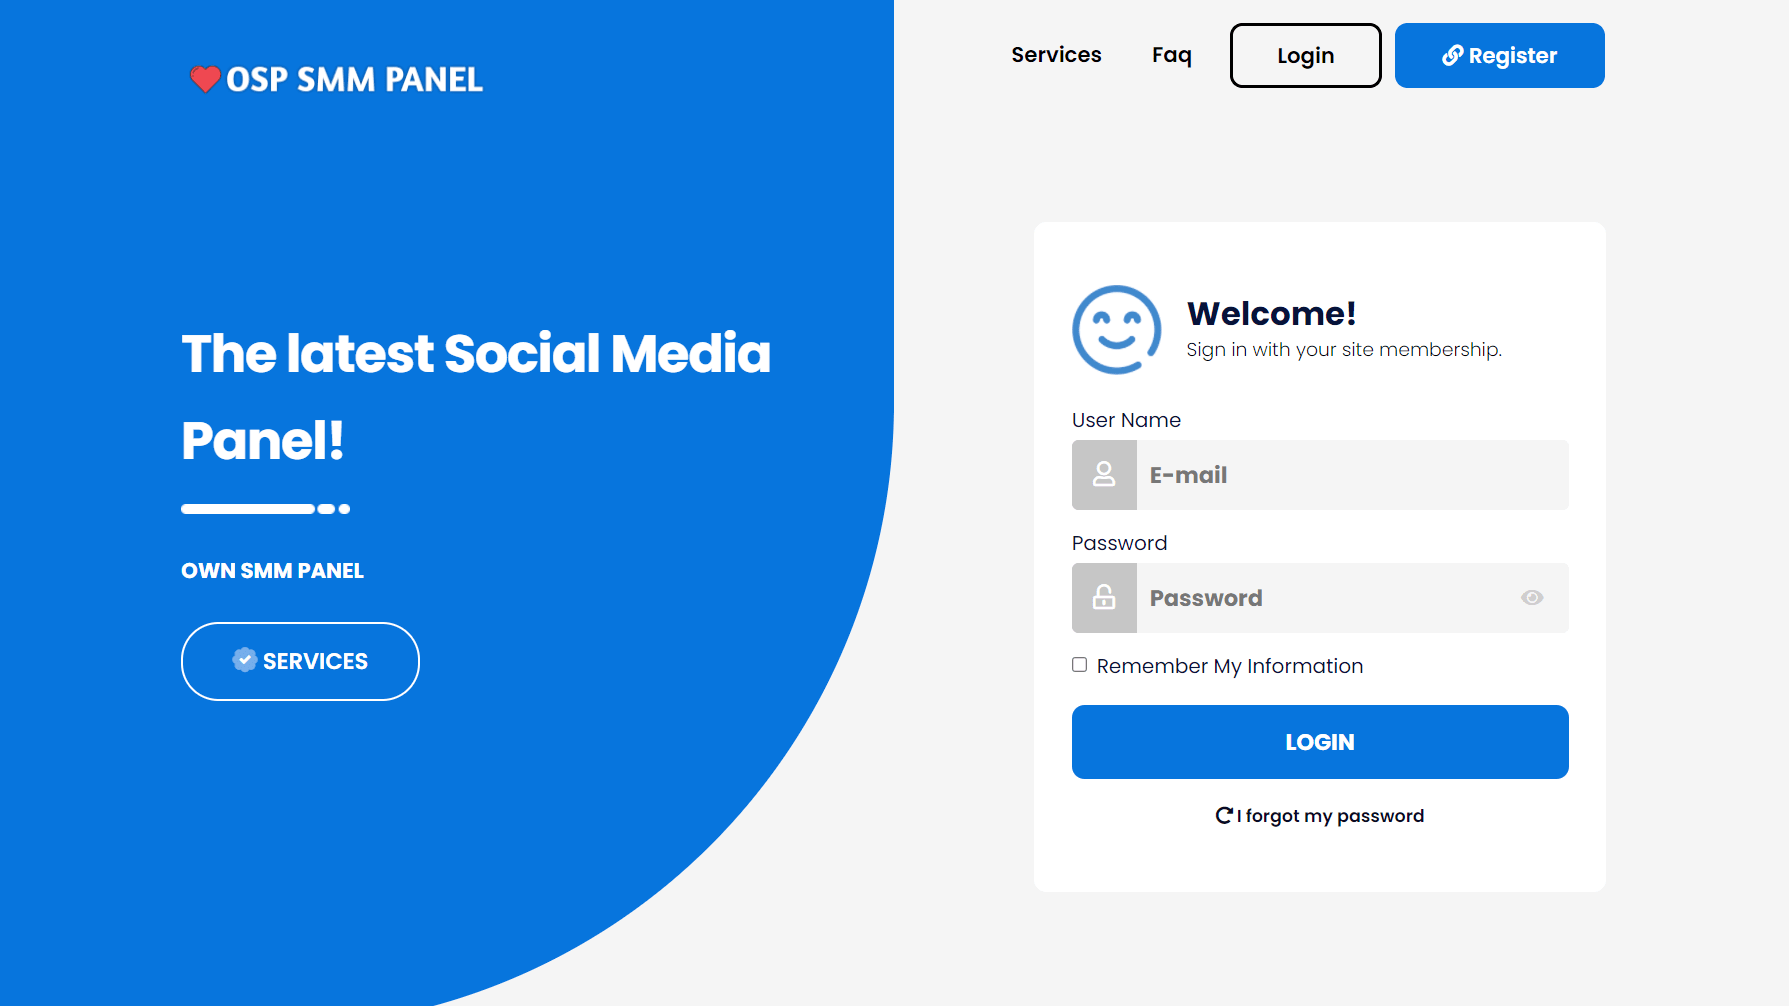Toggle password visibility with eye icon

[1532, 598]
